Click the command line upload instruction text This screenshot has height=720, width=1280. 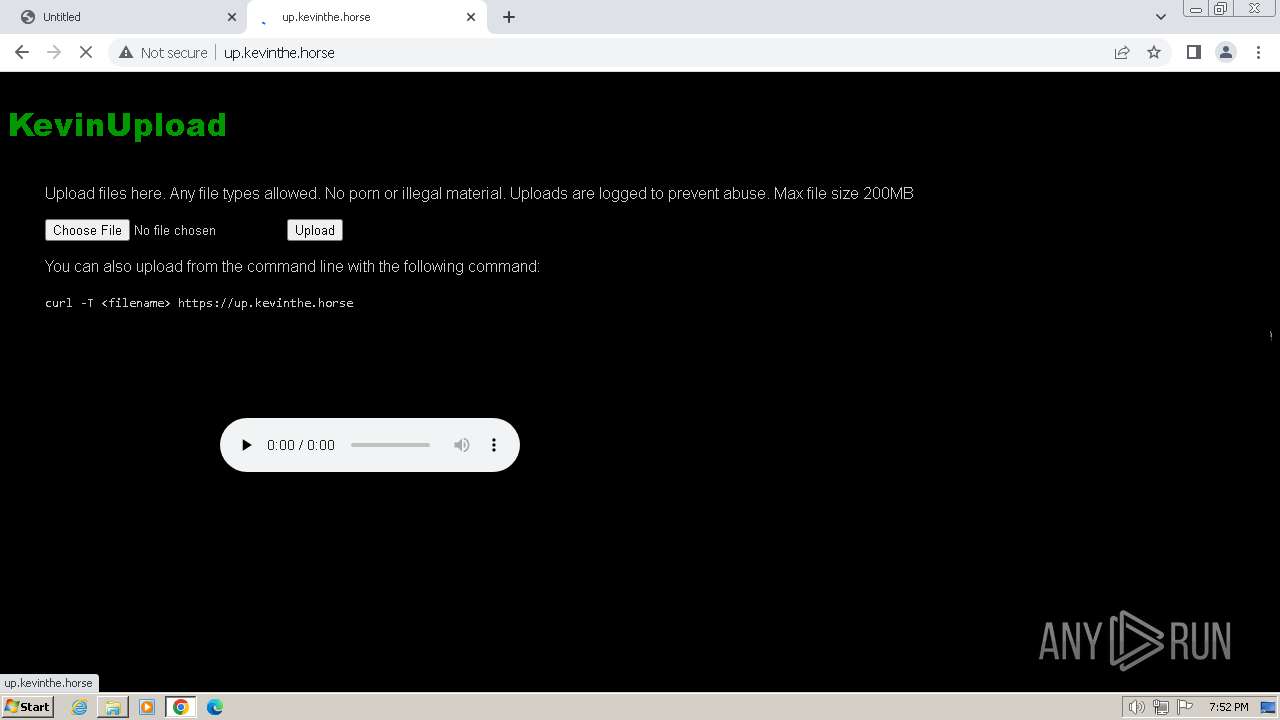[292, 266]
